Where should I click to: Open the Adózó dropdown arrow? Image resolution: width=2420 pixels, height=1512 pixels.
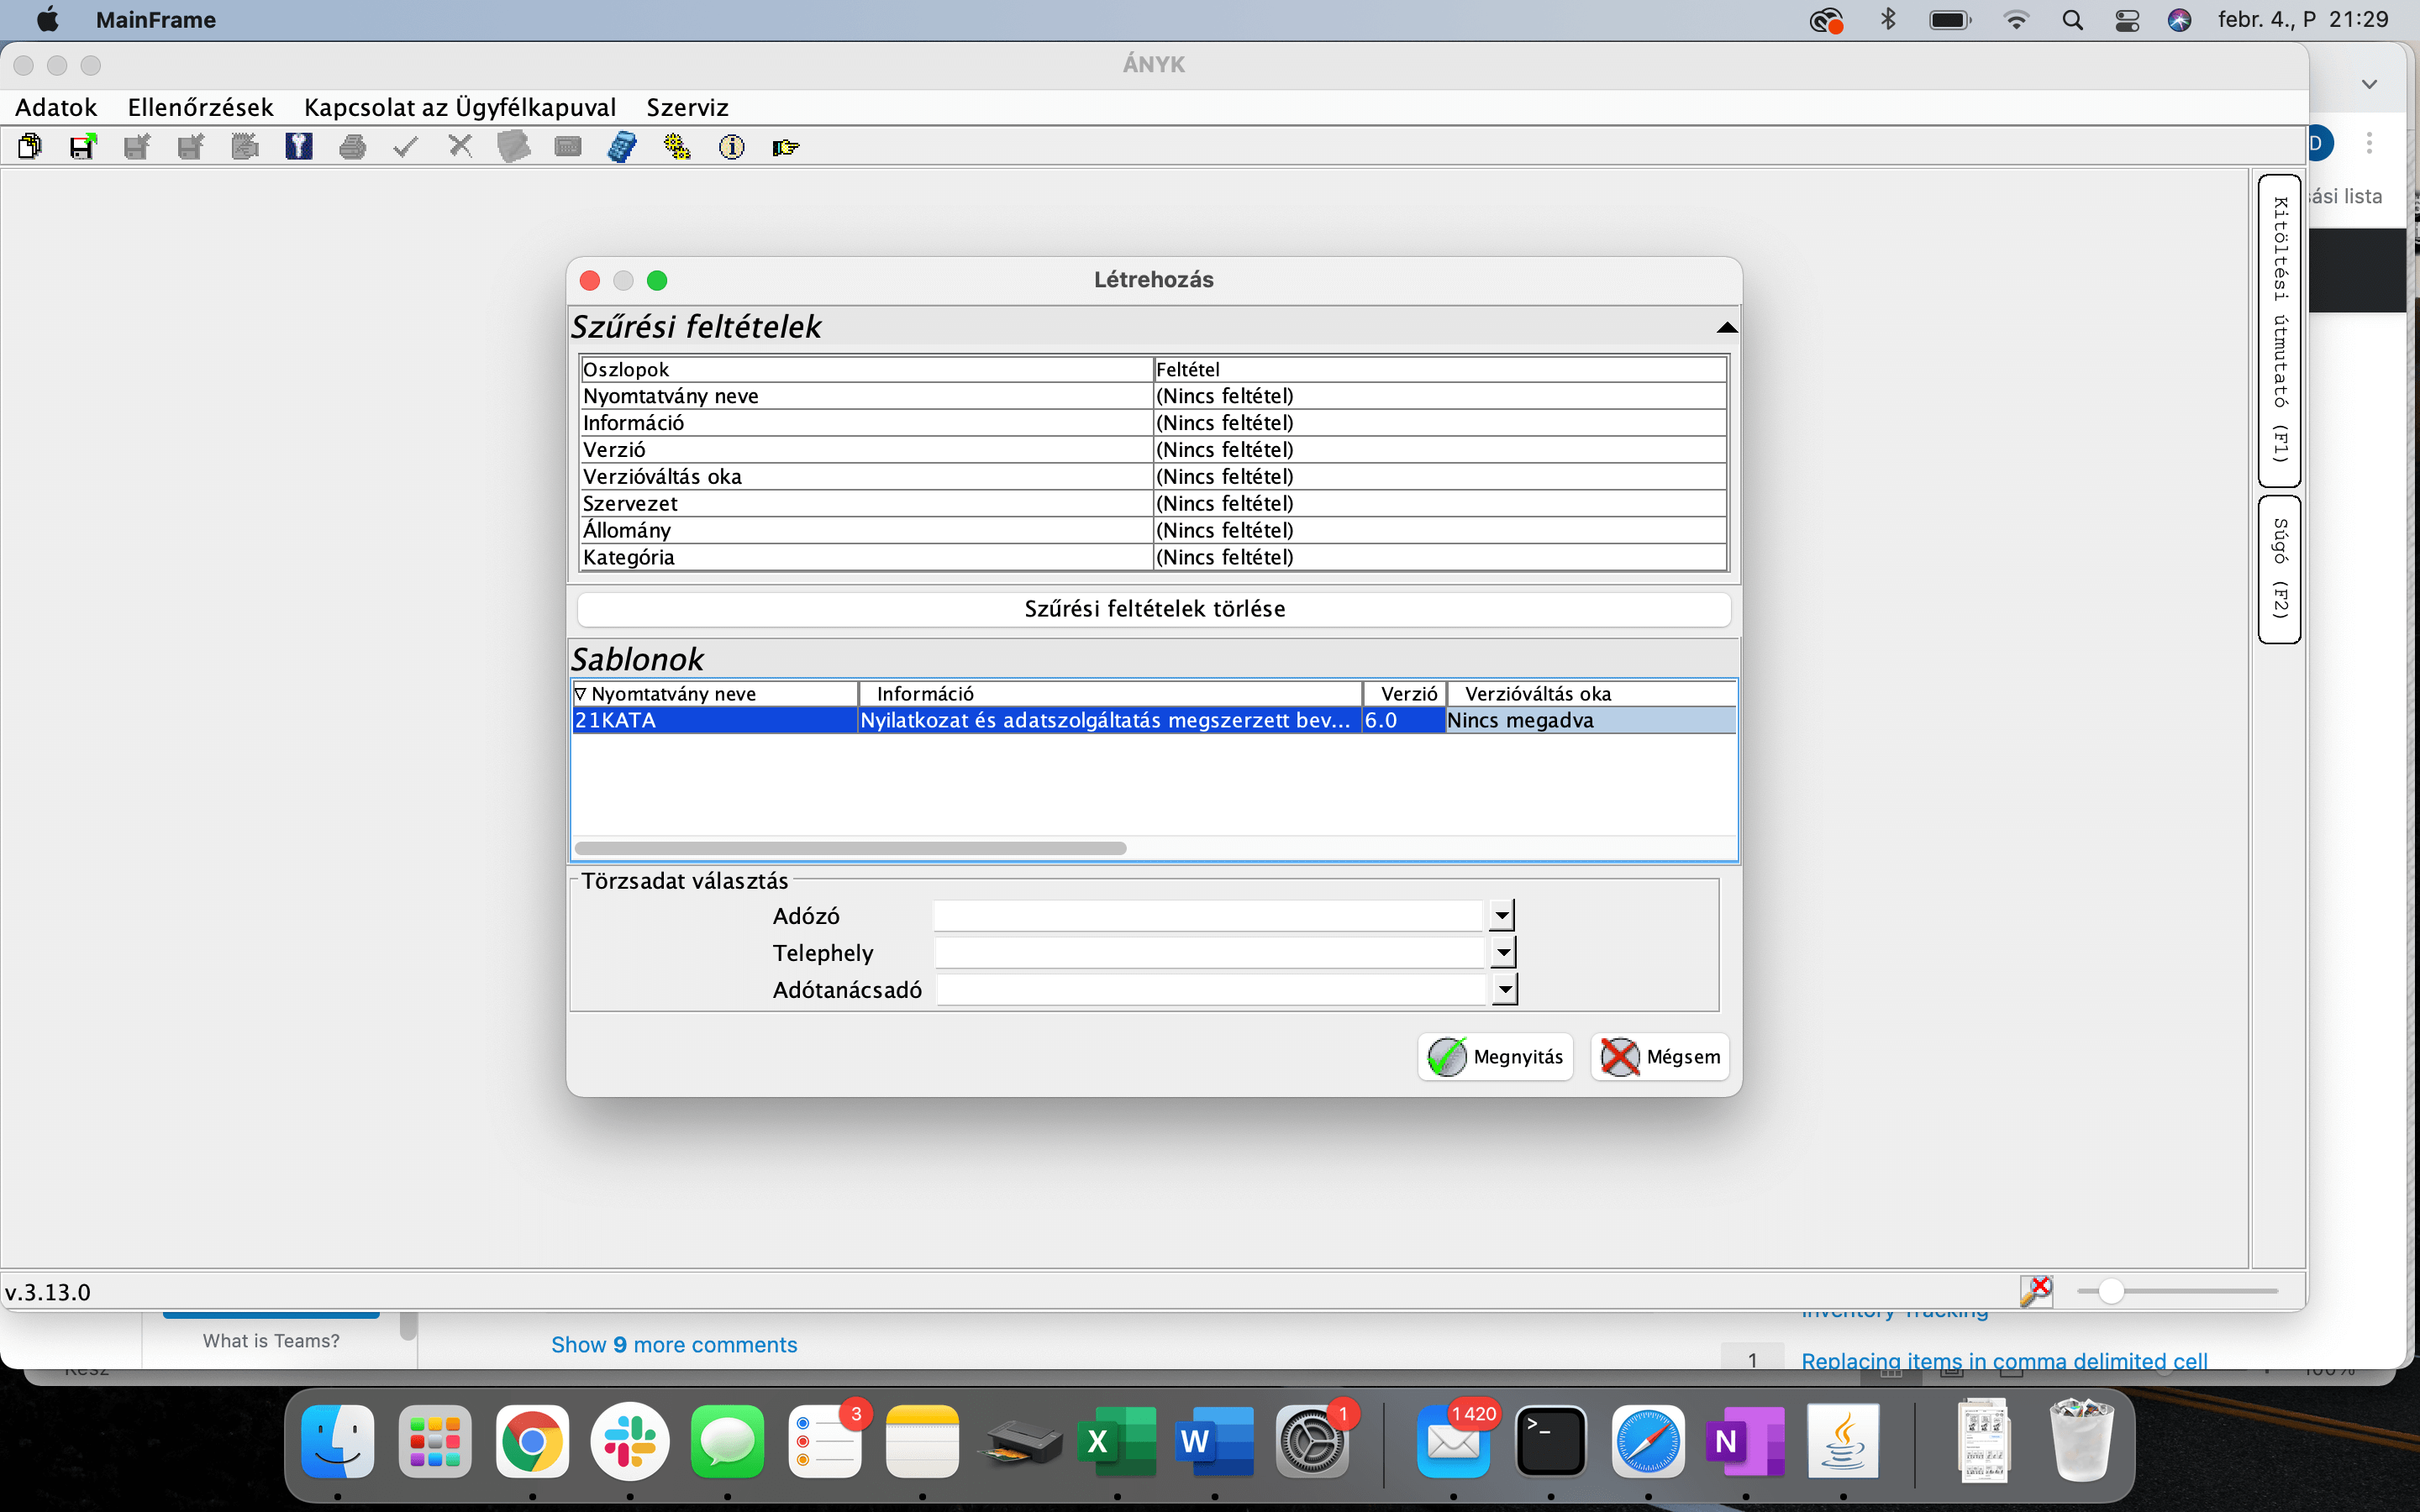(x=1502, y=915)
